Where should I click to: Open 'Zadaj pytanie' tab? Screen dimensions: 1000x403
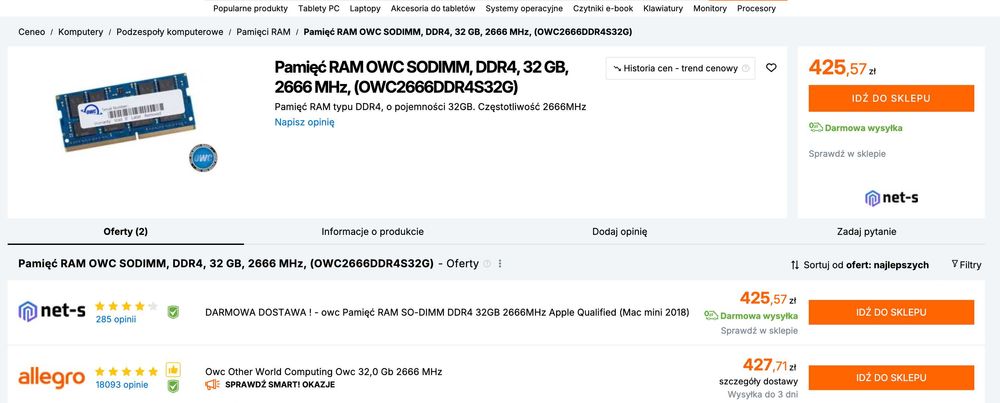(866, 231)
